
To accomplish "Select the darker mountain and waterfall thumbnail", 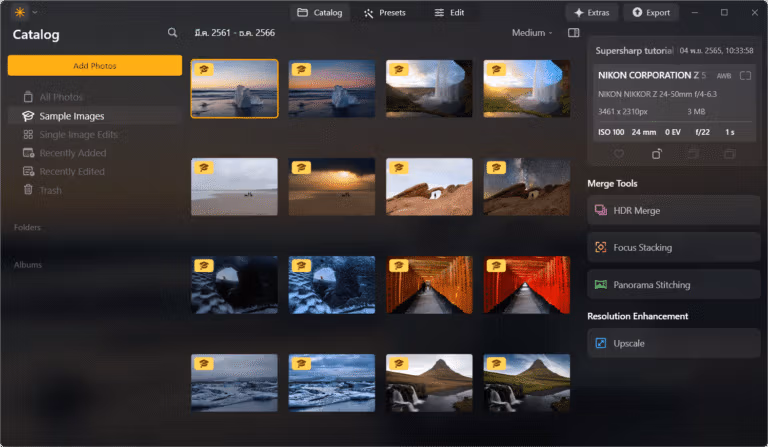I will coord(429,383).
